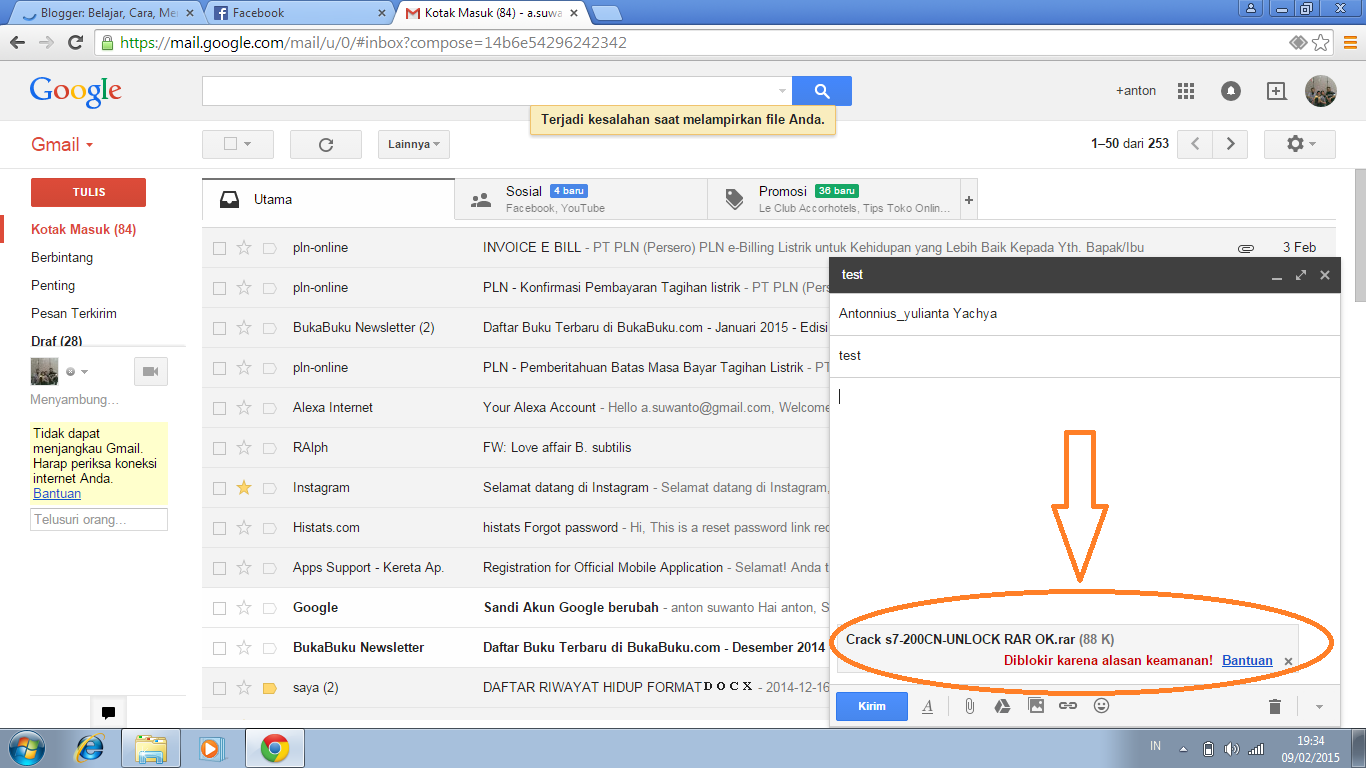Open Chrome from the taskbar

pyautogui.click(x=275, y=747)
